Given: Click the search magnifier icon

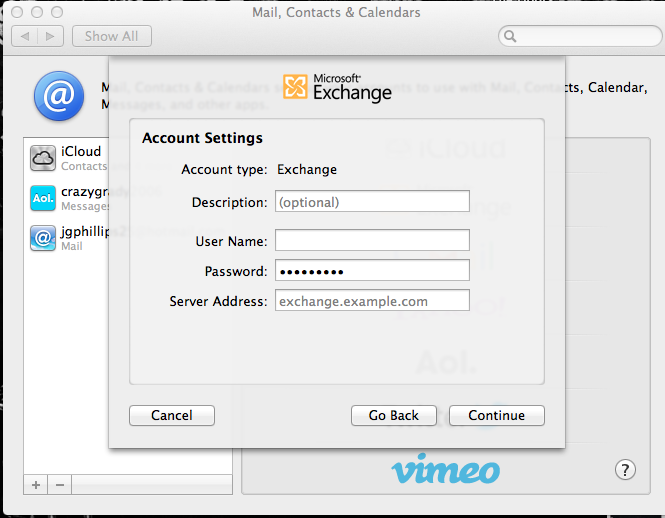Looking at the screenshot, I should 510,36.
